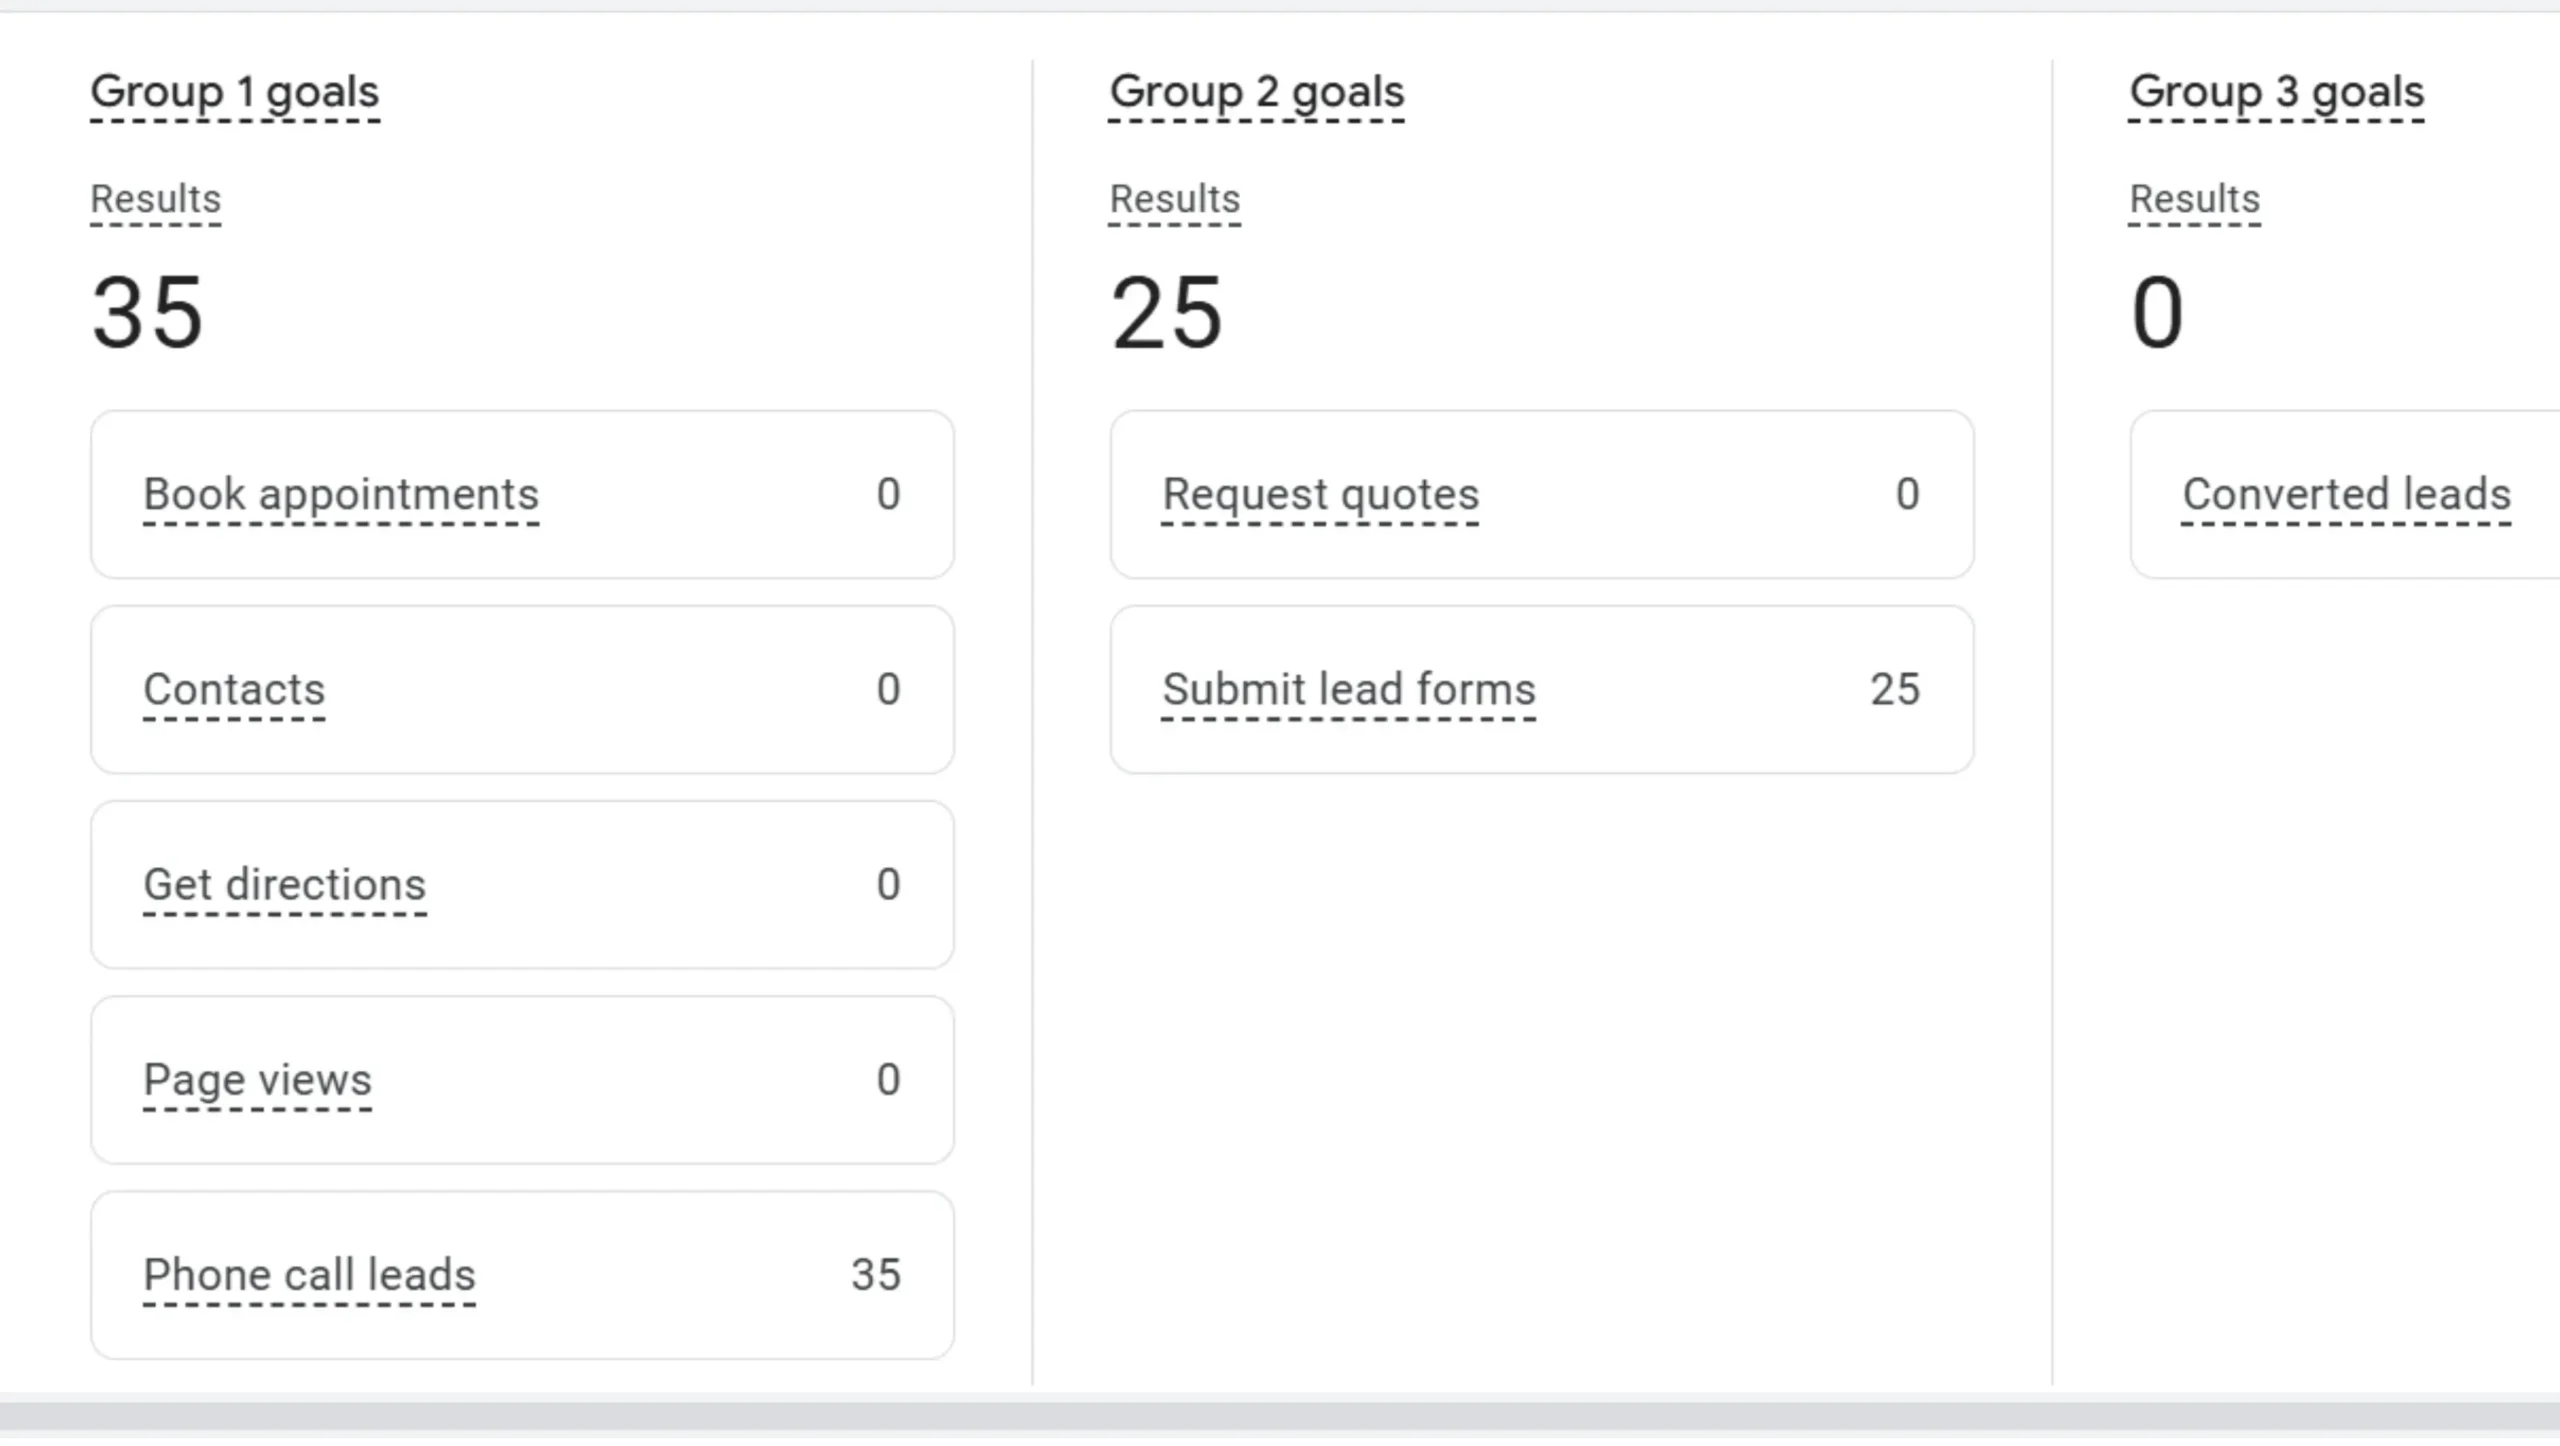Select the Page views goal card

coord(522,1079)
